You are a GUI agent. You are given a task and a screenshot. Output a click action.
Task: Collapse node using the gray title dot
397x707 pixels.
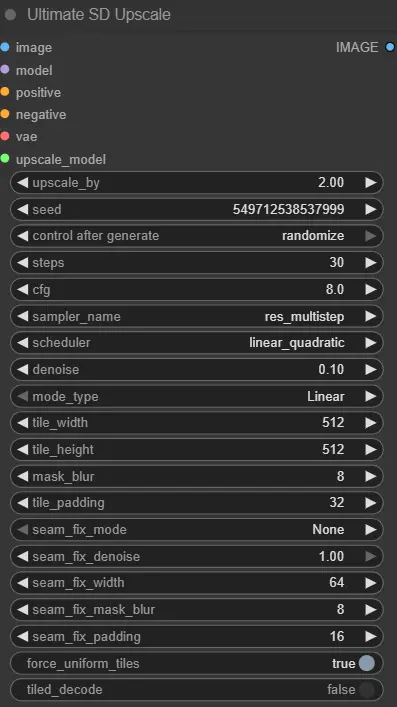click(10, 15)
